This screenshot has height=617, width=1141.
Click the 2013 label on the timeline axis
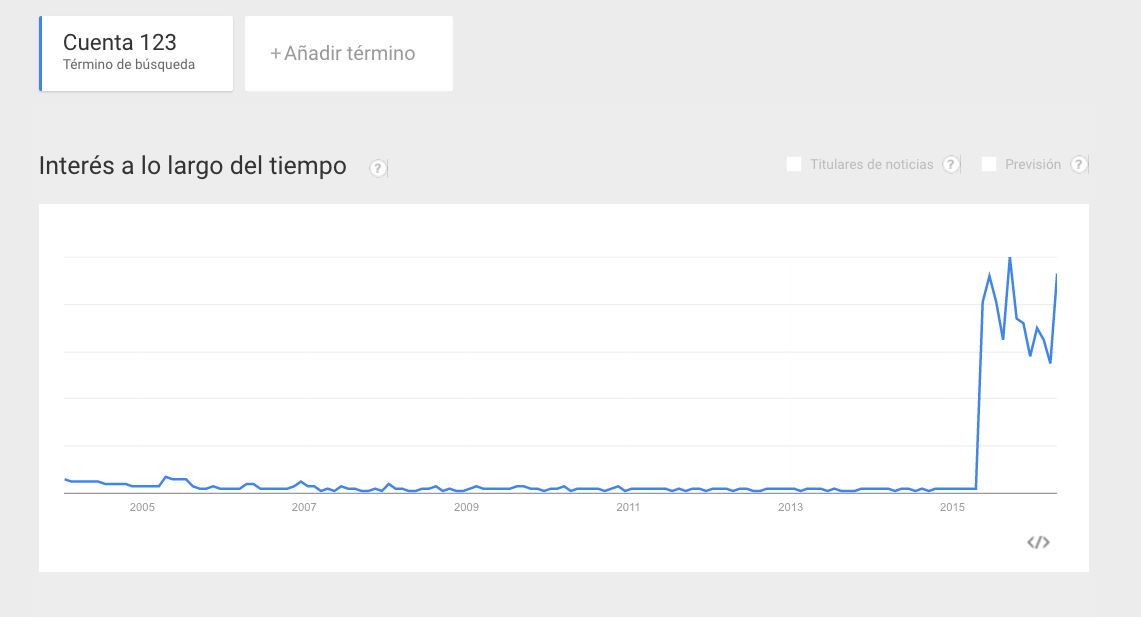click(790, 507)
